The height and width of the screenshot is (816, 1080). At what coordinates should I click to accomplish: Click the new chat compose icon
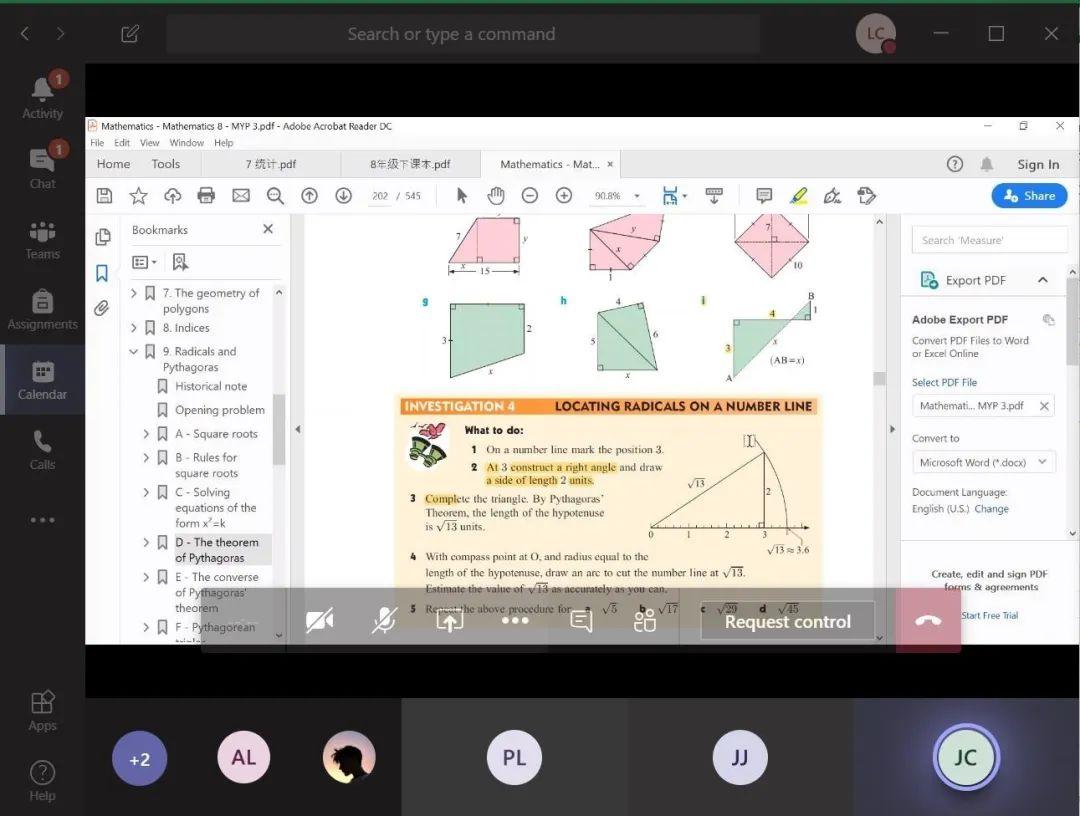tap(130, 34)
